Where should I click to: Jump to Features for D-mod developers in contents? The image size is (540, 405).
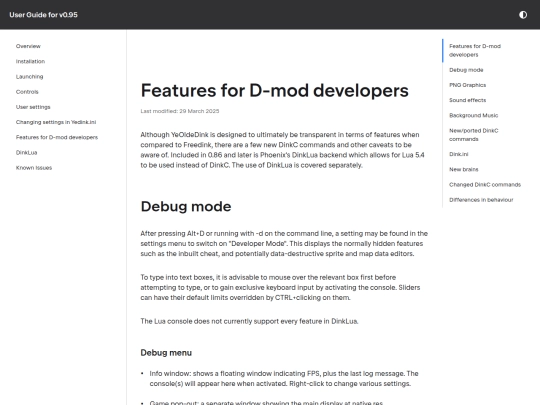point(475,50)
